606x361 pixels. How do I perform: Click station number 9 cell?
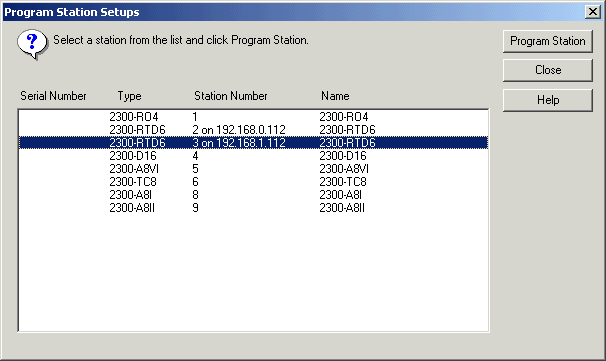click(x=195, y=208)
